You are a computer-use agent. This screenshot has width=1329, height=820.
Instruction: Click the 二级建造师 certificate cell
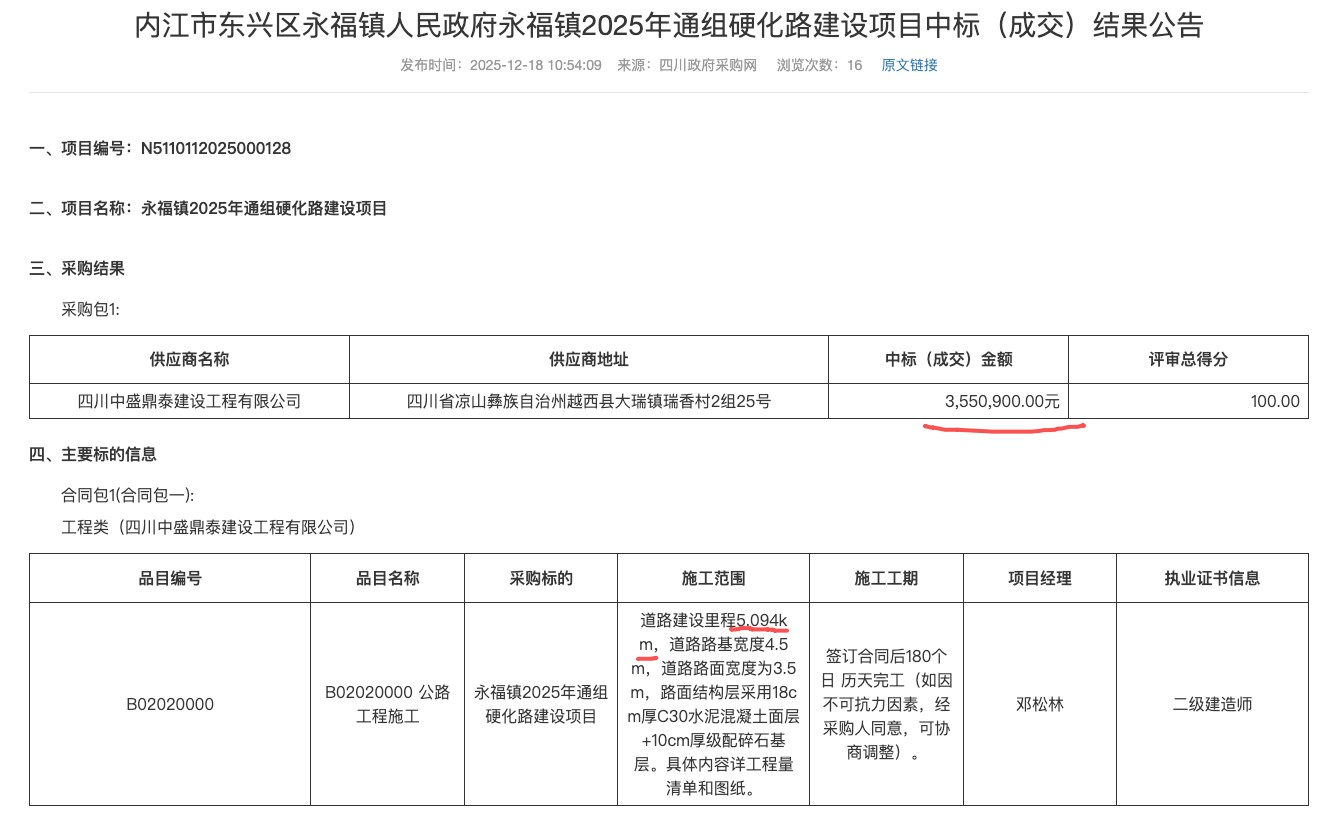(x=1212, y=704)
